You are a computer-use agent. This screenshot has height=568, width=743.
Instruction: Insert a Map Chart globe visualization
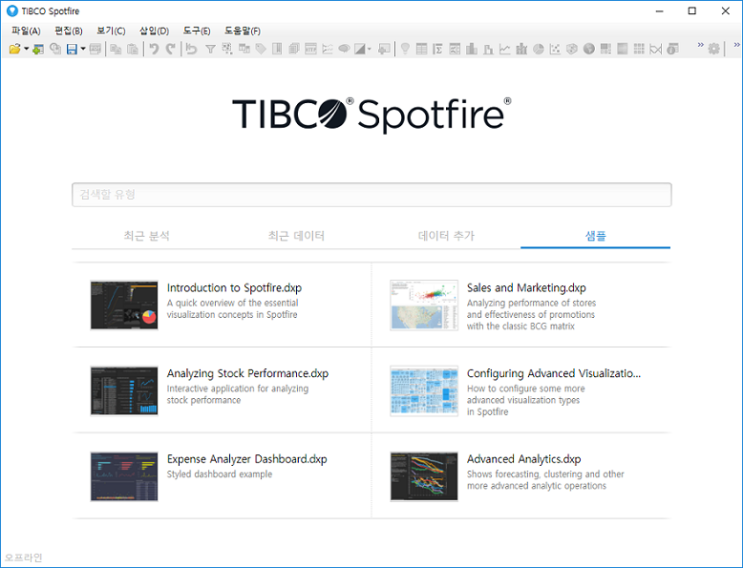[589, 49]
